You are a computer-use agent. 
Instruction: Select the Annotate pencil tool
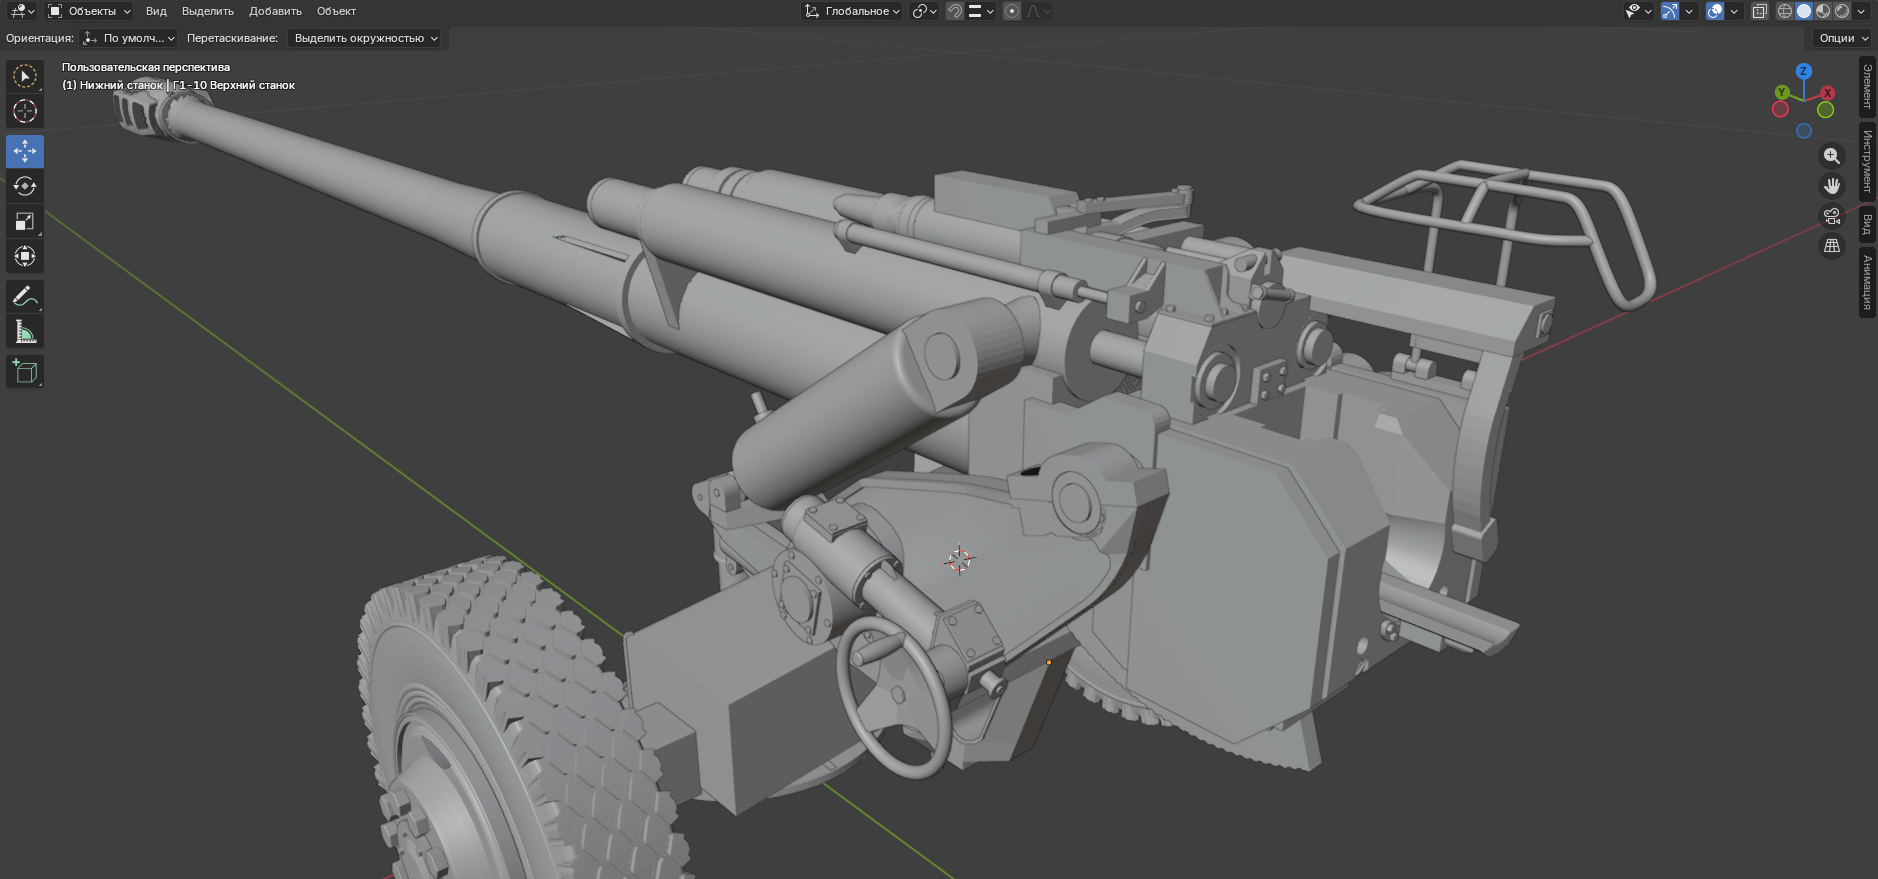click(25, 296)
